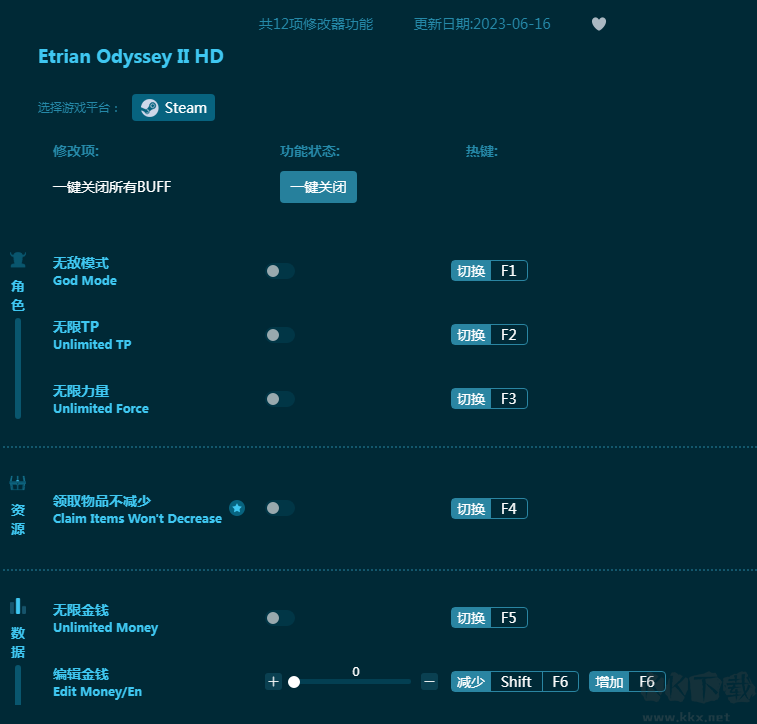Click the 编辑金钱 Edit Money/En label

click(x=98, y=682)
